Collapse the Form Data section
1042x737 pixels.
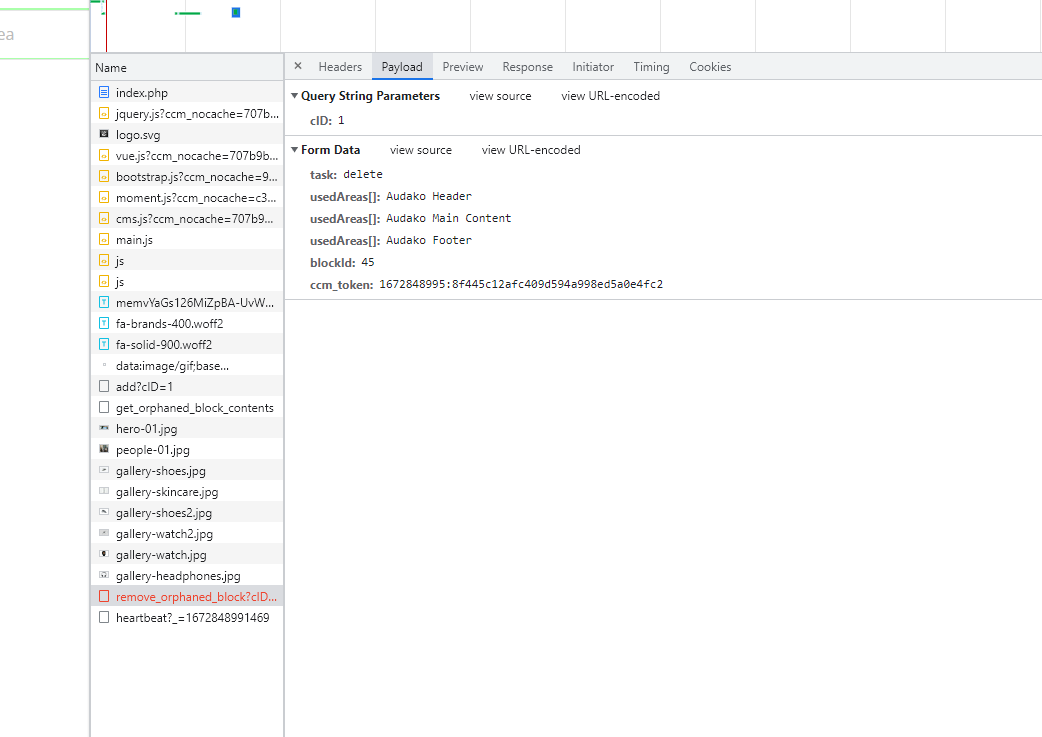point(294,149)
